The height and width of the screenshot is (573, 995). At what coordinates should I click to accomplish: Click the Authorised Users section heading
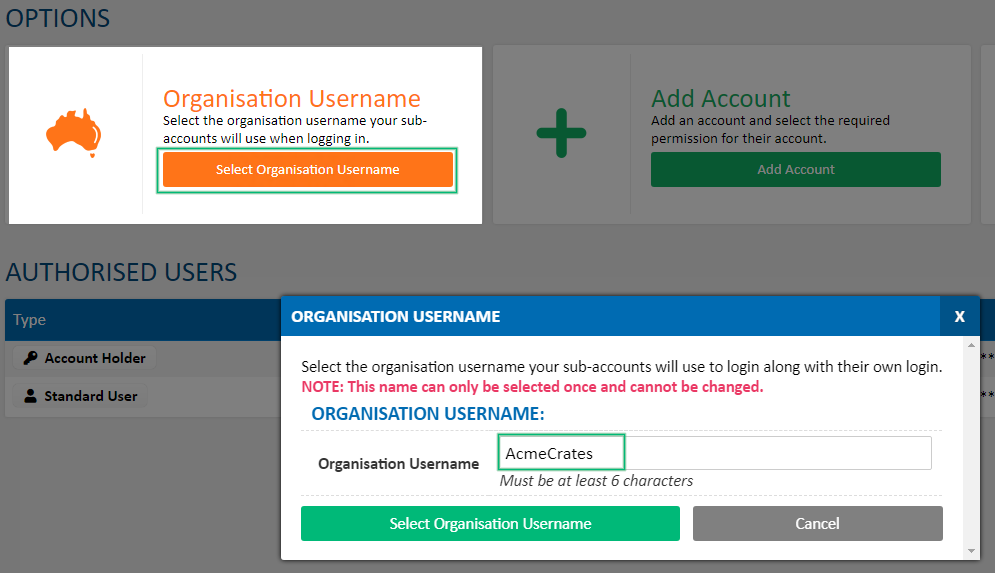(121, 272)
